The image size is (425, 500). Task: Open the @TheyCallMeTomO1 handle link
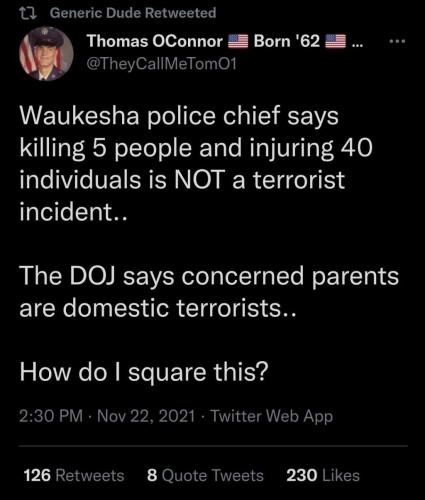162,63
